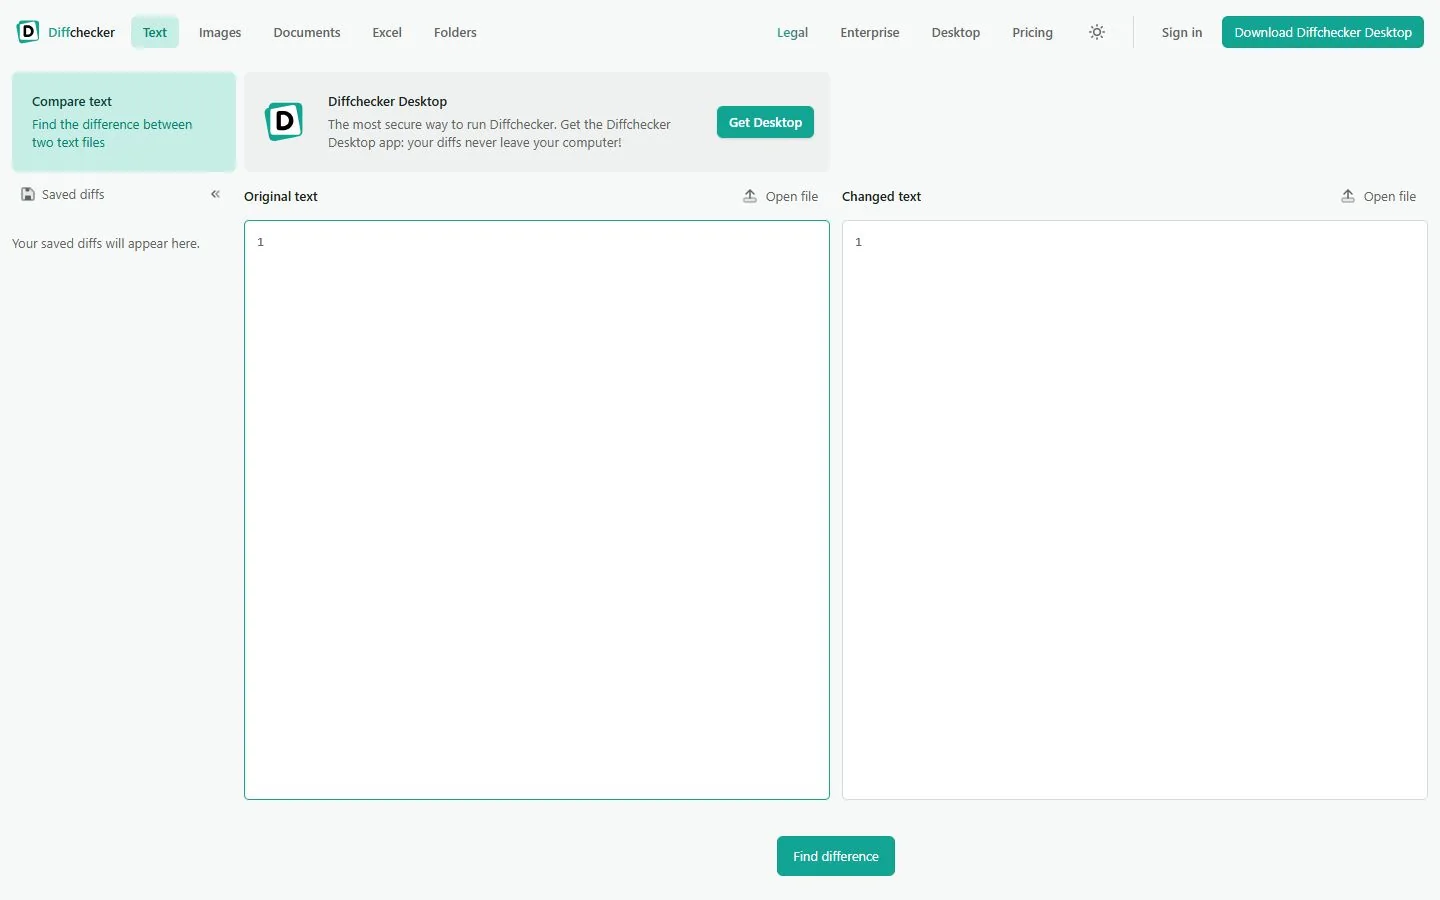The height and width of the screenshot is (900, 1440).
Task: Click the Find difference button
Action: point(836,856)
